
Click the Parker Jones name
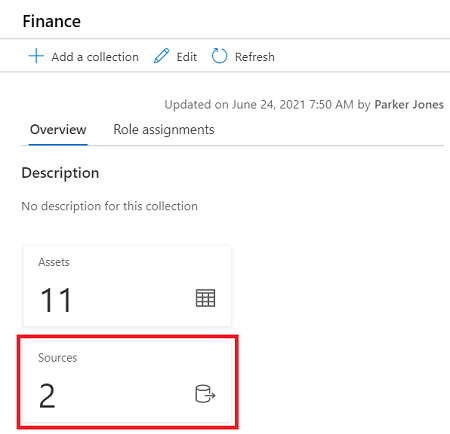[409, 105]
